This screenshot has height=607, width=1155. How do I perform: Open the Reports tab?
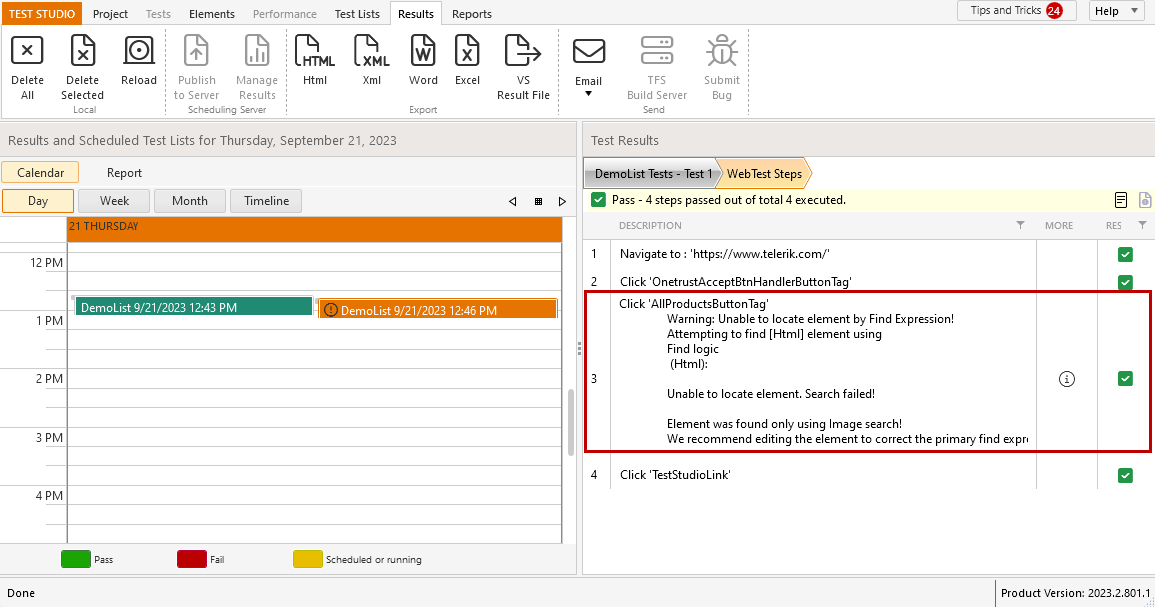(471, 13)
